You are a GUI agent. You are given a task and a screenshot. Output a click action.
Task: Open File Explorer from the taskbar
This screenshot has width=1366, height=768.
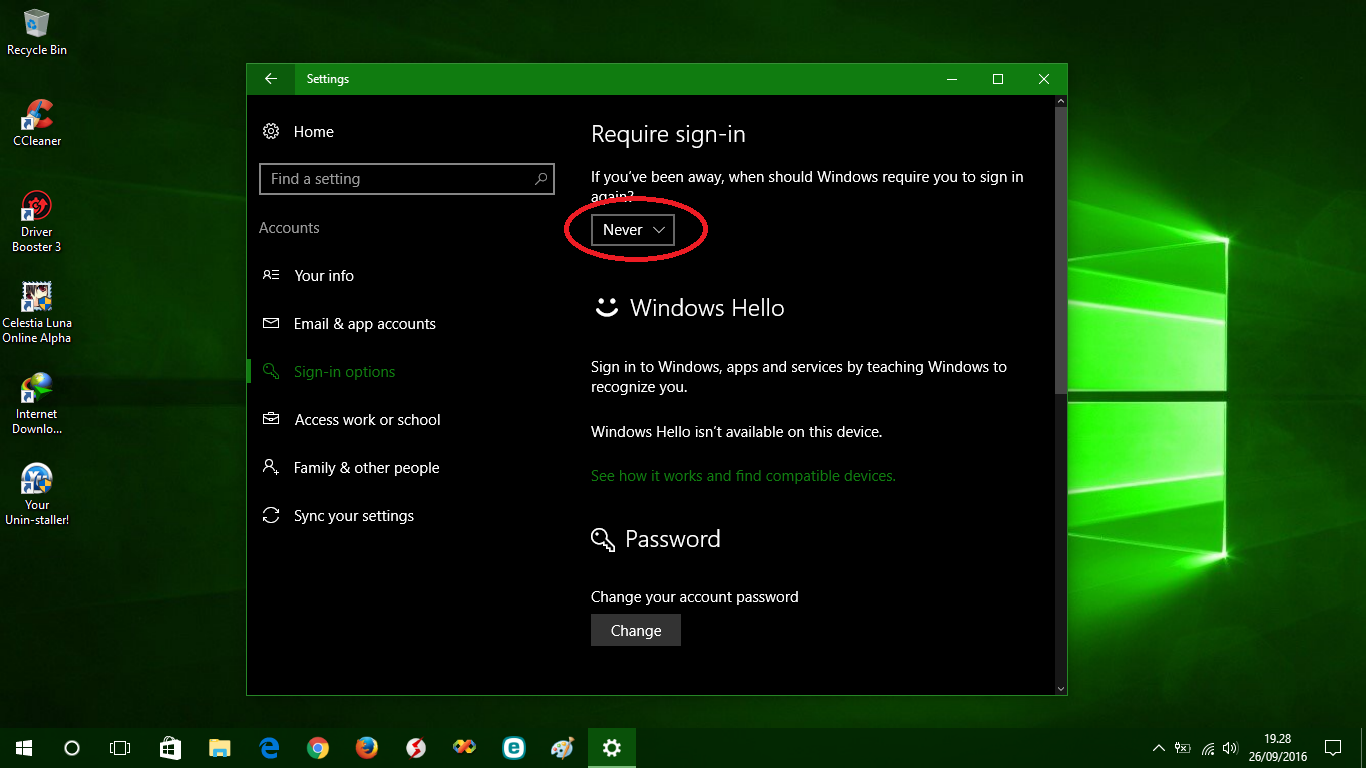click(220, 747)
